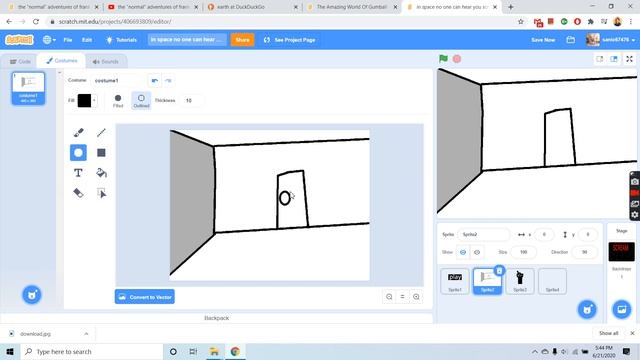
Task: Open the Choose a Backdrop button
Action: coord(621,309)
